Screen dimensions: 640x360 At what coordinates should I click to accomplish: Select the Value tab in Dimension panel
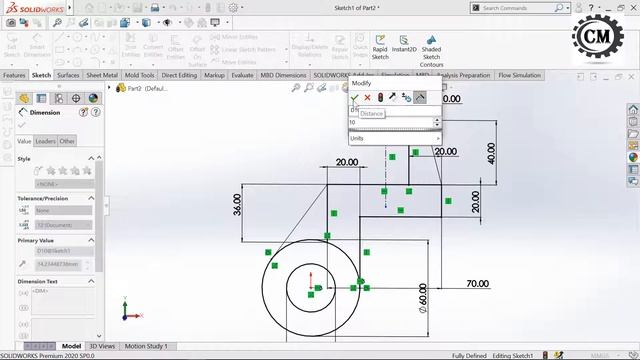click(24, 141)
